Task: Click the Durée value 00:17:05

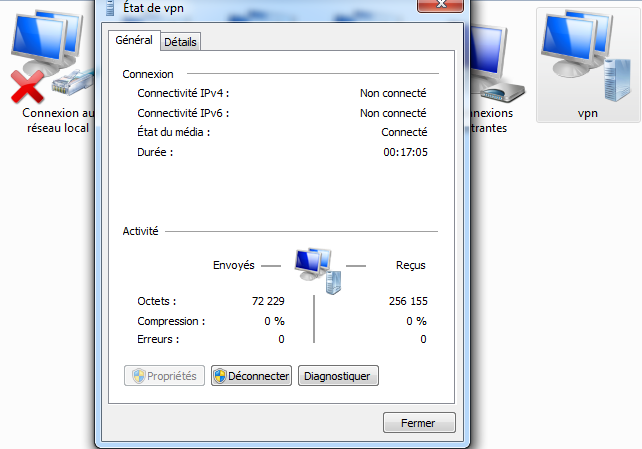Action: pyautogui.click(x=405, y=152)
